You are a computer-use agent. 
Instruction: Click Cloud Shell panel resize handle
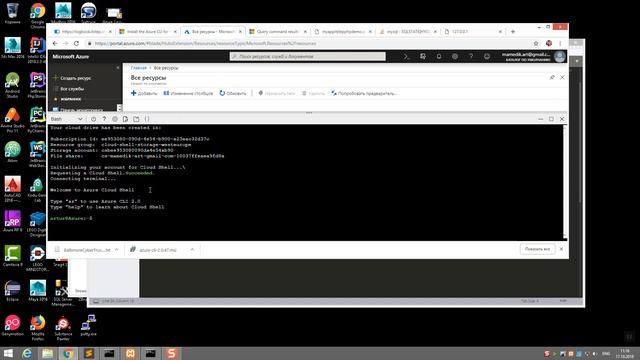(x=309, y=113)
